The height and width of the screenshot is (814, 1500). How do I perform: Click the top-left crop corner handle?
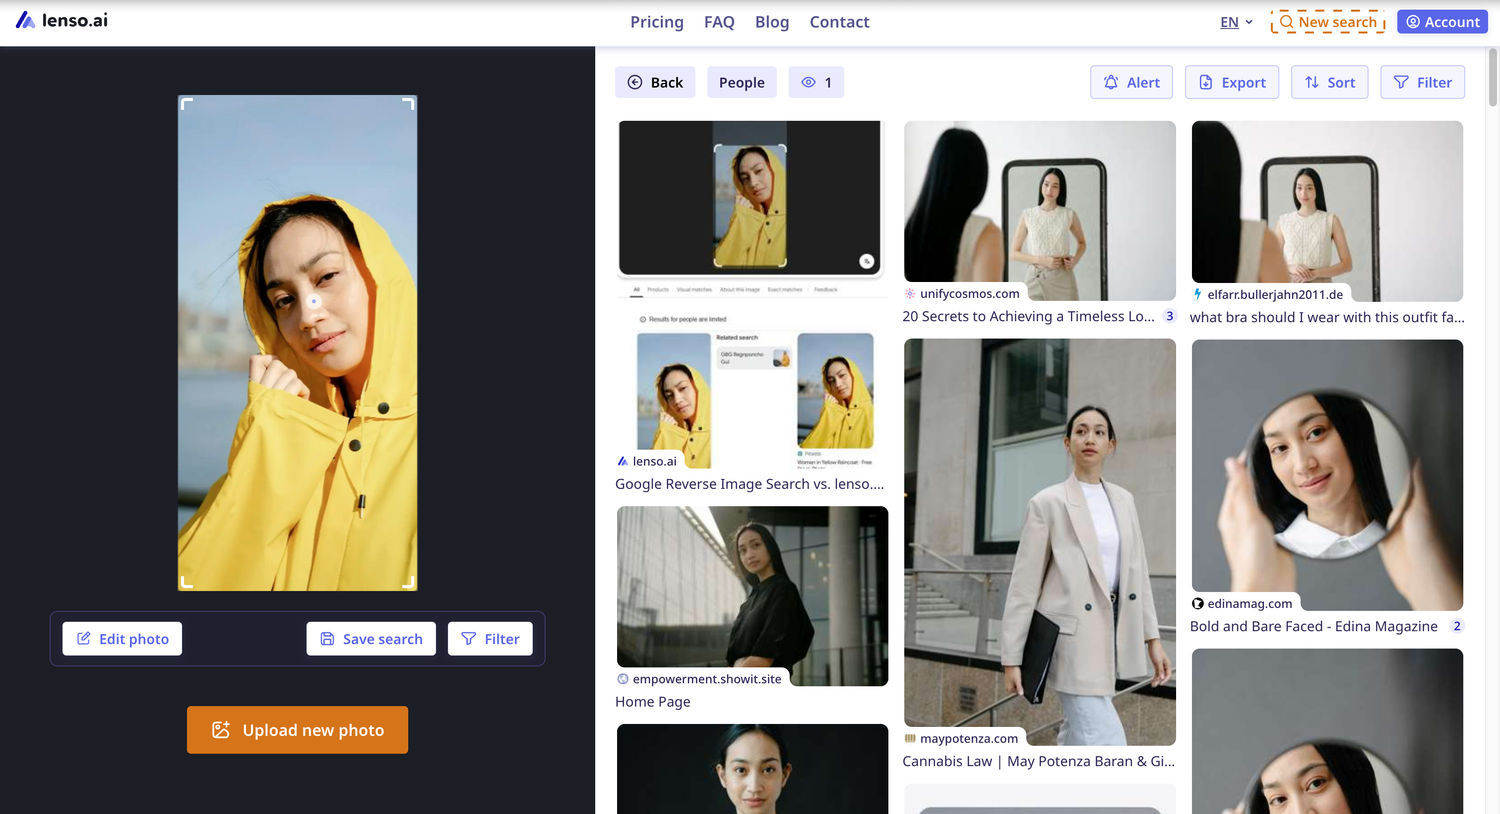[x=186, y=103]
